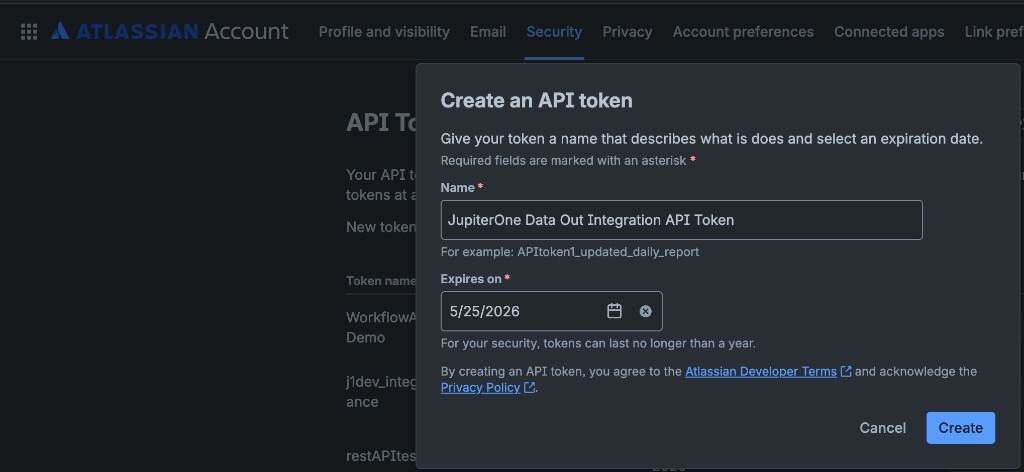Go to the Privacy tab
1024x472 pixels.
pos(627,32)
